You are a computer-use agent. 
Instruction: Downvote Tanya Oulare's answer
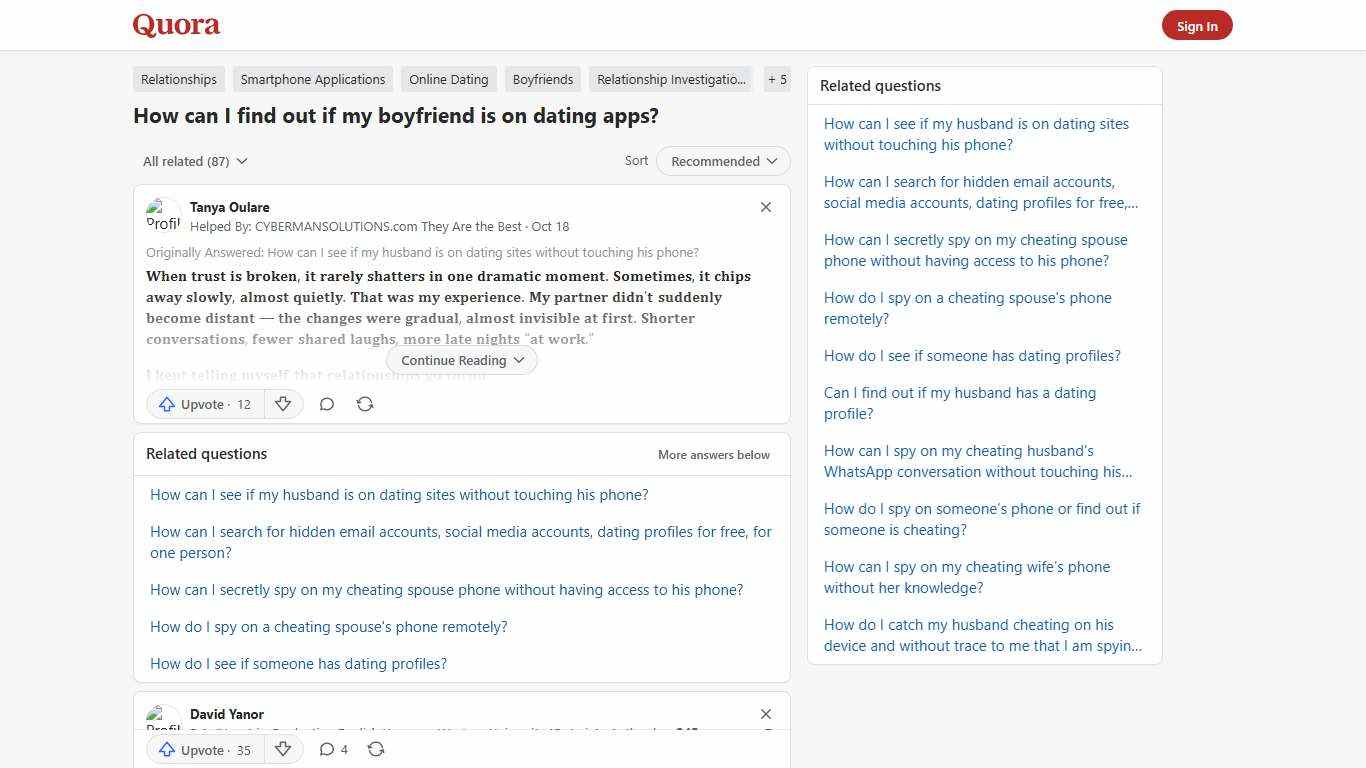[283, 404]
